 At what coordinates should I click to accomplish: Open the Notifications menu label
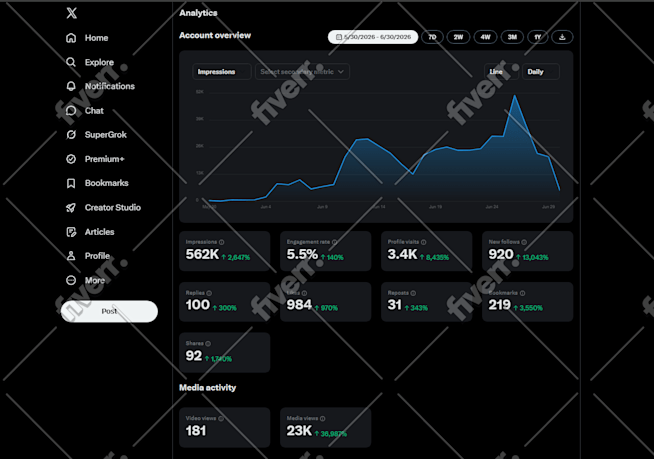click(110, 86)
